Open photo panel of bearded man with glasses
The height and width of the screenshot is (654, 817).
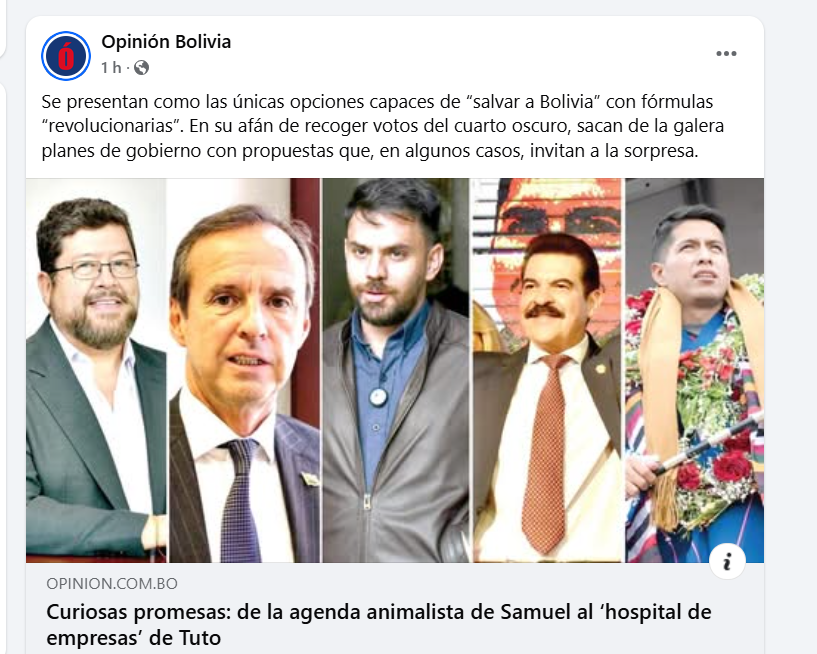[x=96, y=370]
